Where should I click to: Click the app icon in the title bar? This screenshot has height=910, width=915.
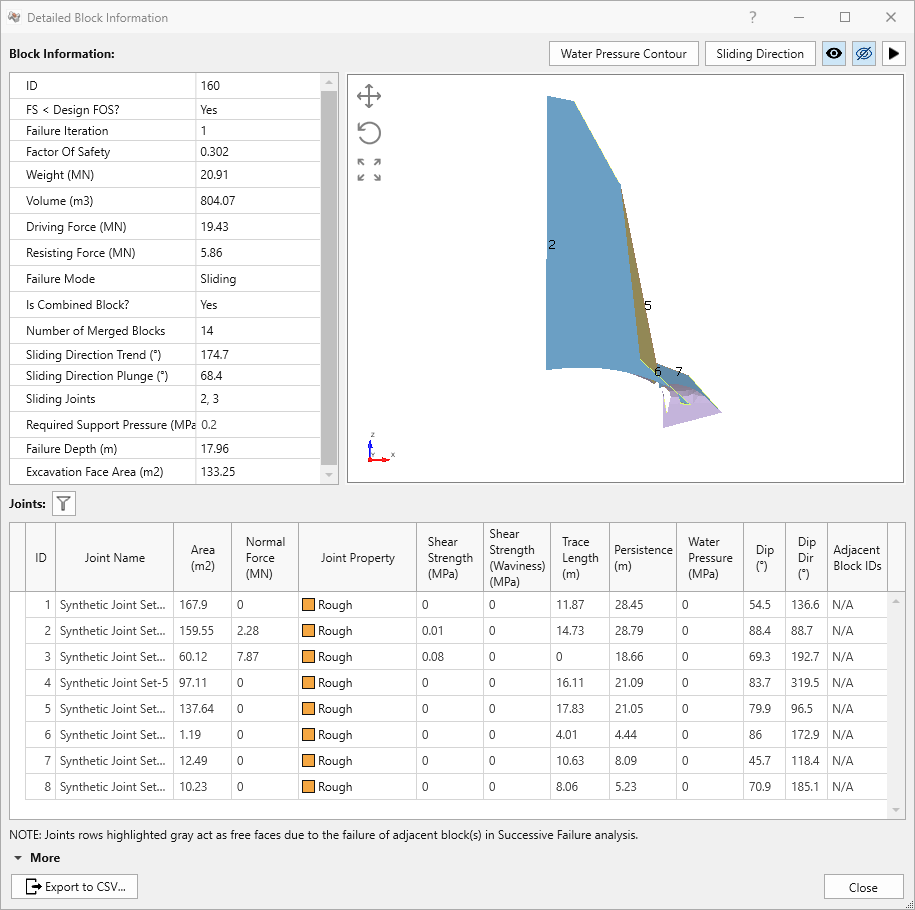(14, 18)
